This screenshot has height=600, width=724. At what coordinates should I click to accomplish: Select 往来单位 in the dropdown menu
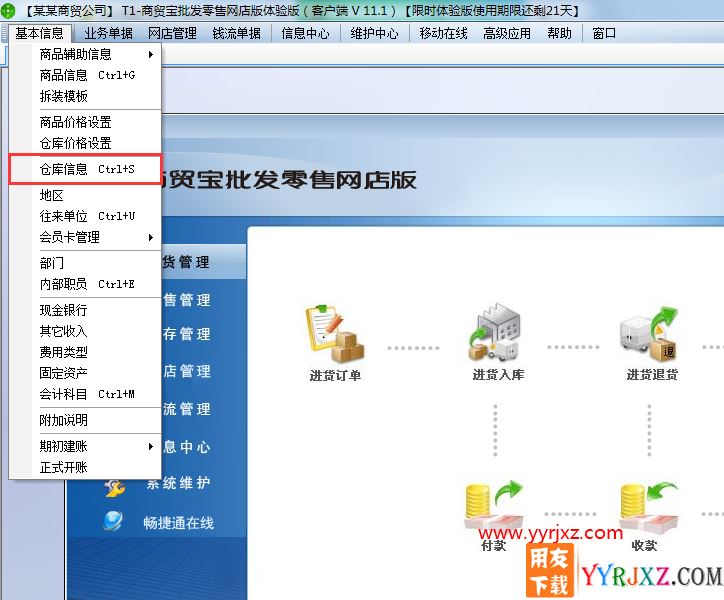(84, 216)
